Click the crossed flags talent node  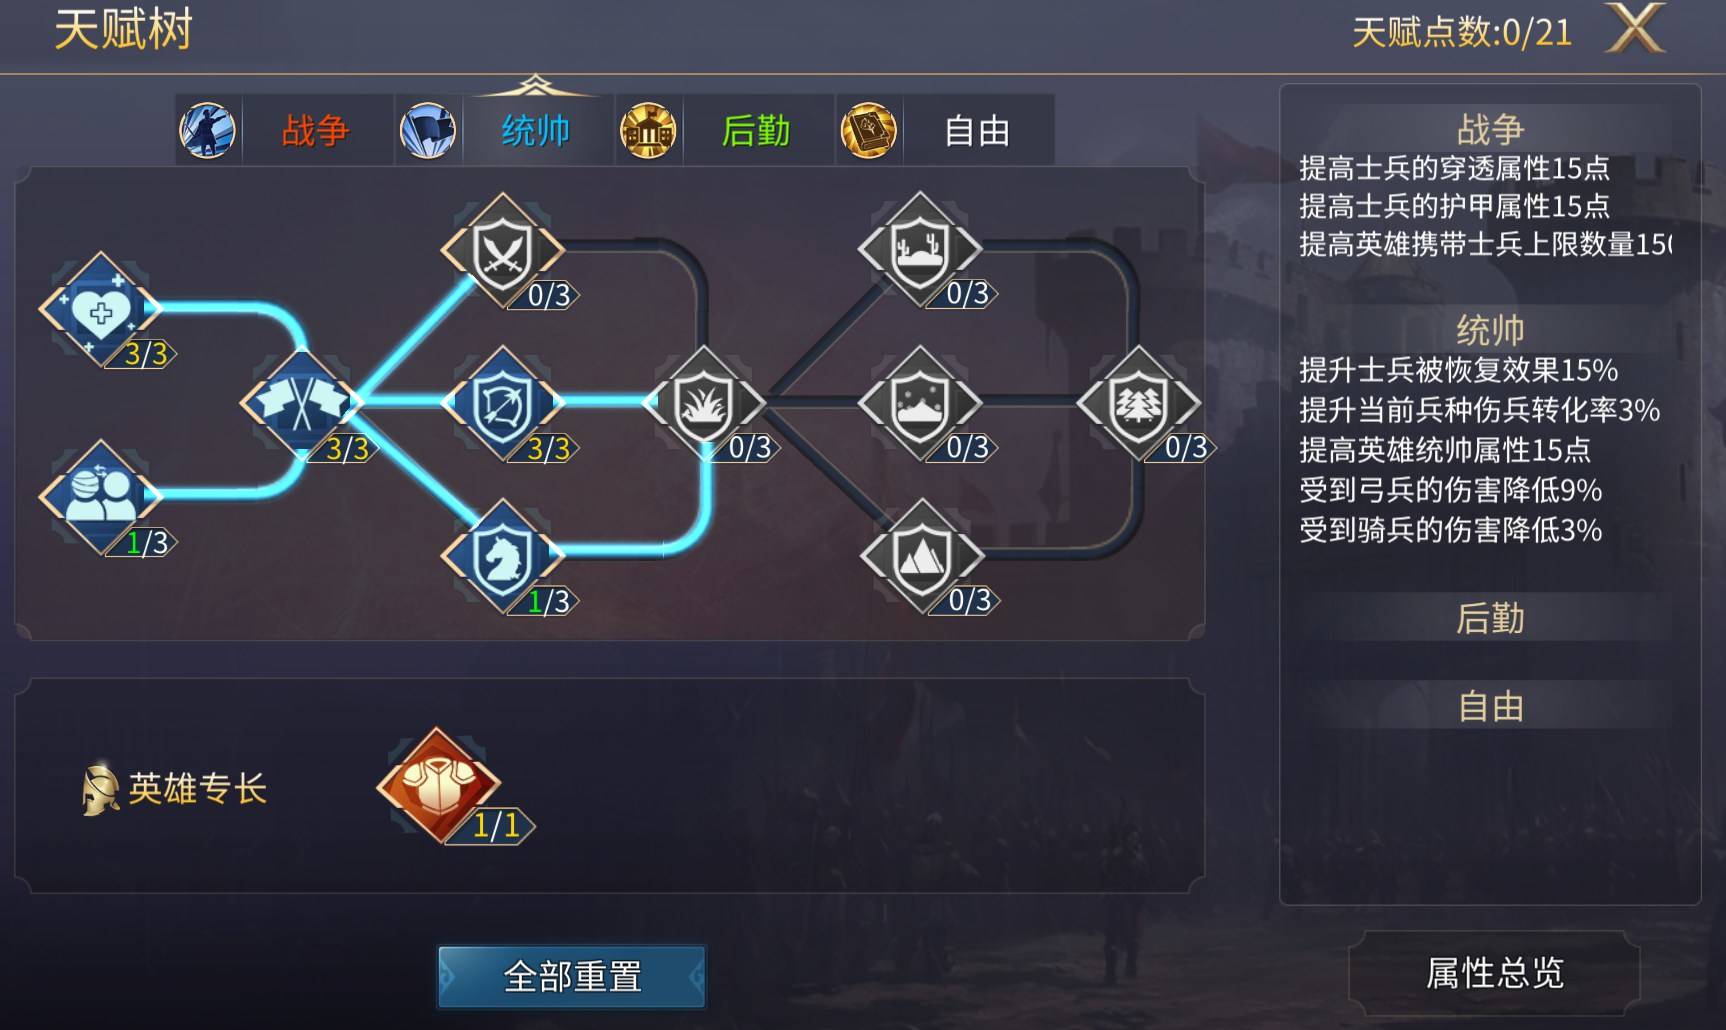302,403
